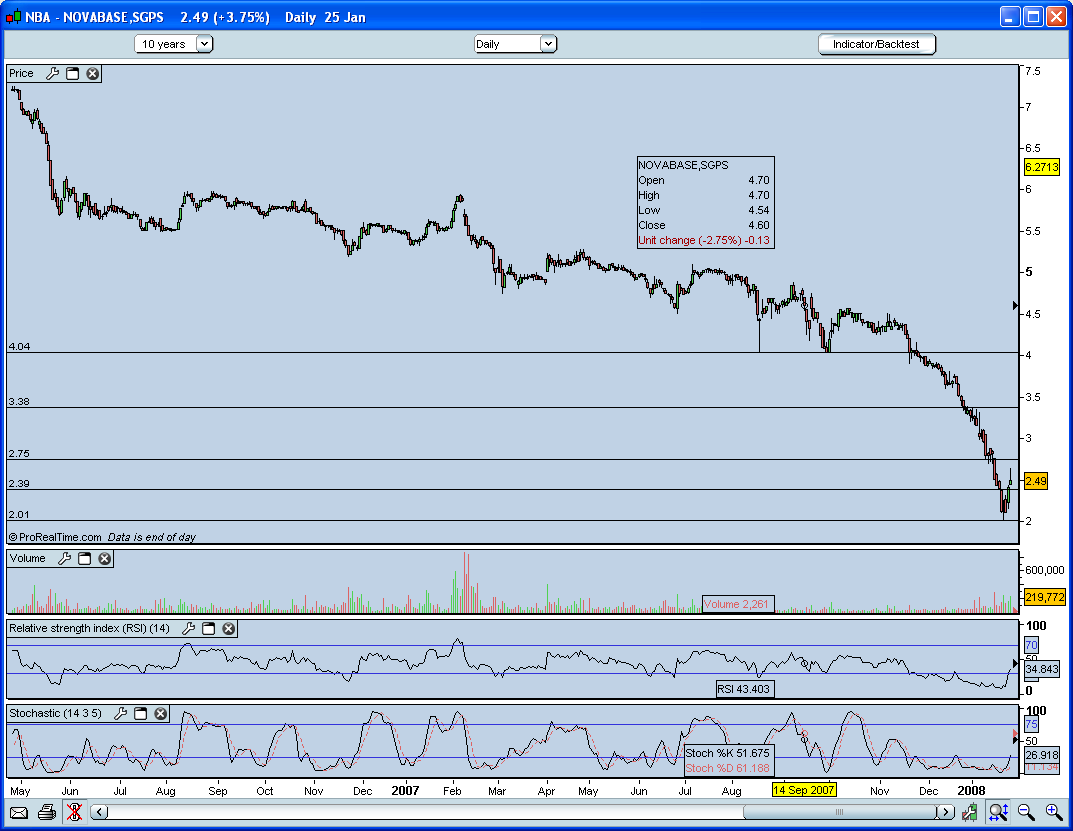Click the Unit change -2.75% text
The width and height of the screenshot is (1073, 831).
click(704, 240)
